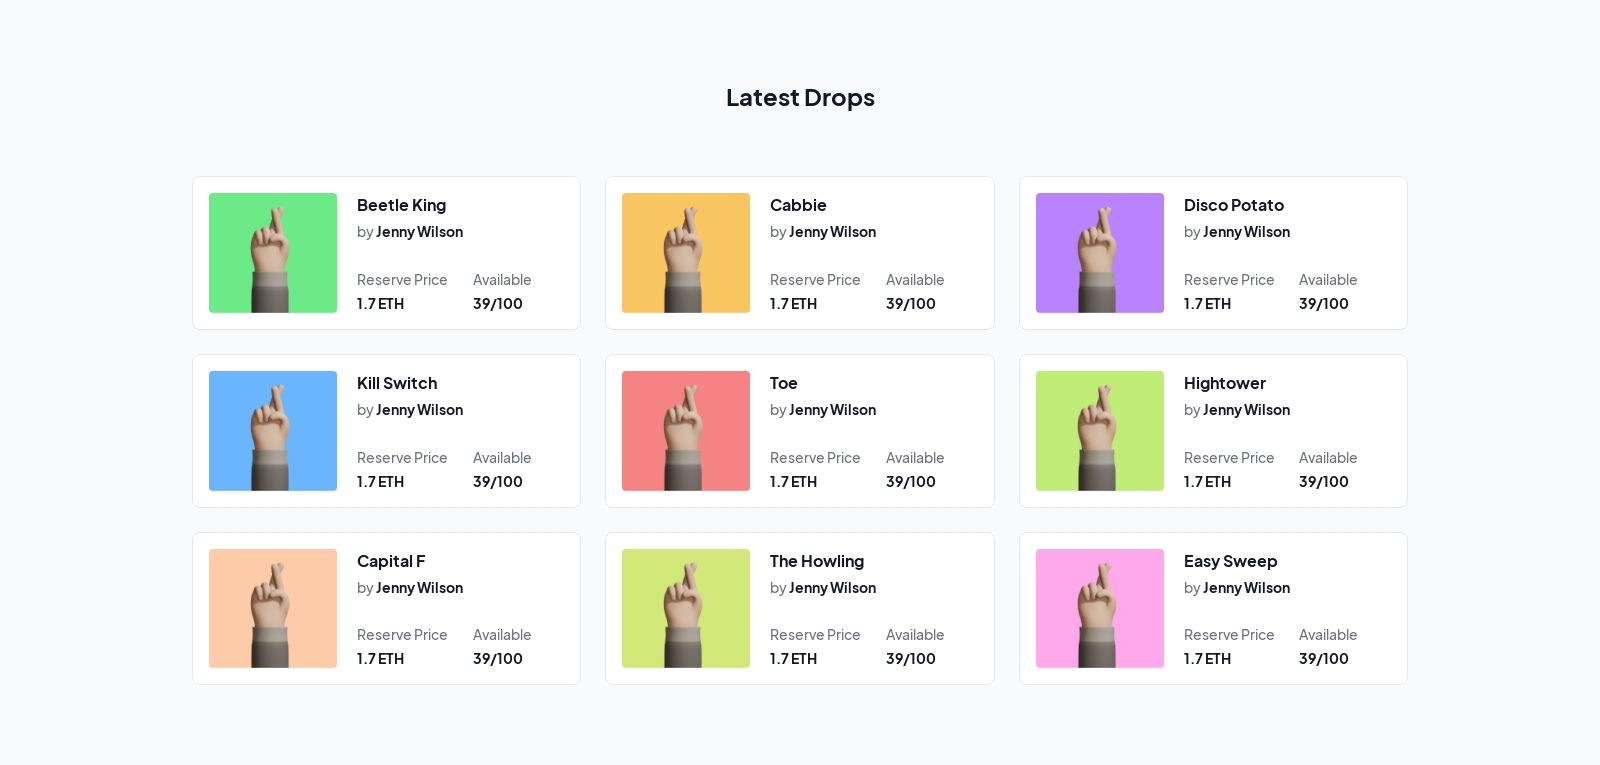Click 39/100 availability on Hightower

point(1324,482)
